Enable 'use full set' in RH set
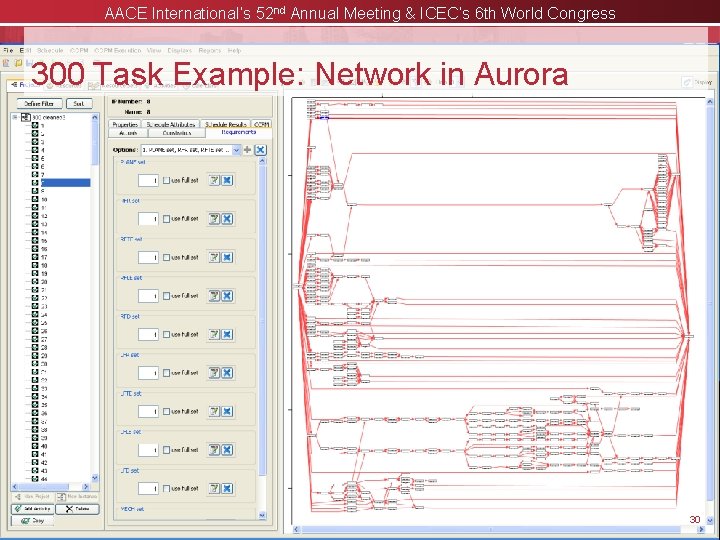720x540 pixels. [x=166, y=219]
